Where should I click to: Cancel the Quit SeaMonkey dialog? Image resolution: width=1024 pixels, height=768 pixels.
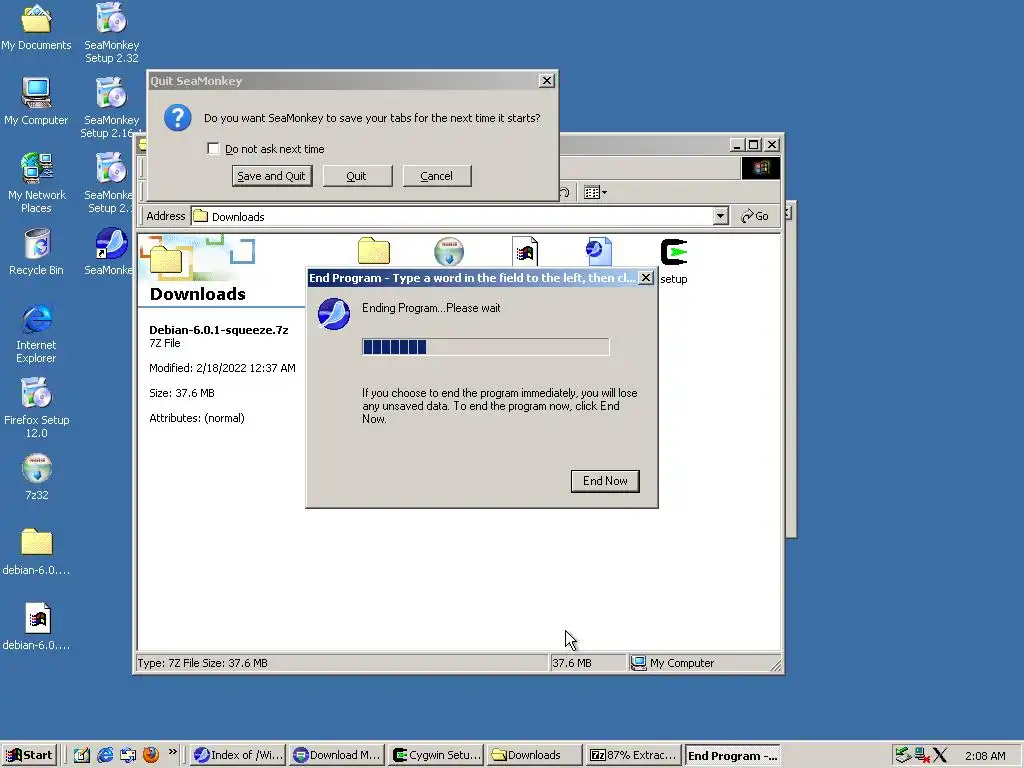(437, 176)
